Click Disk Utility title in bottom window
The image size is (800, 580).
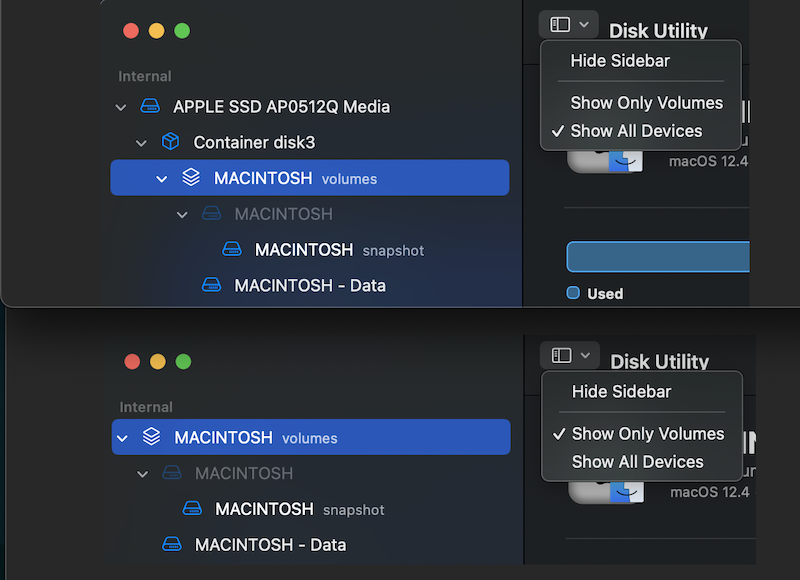[660, 362]
